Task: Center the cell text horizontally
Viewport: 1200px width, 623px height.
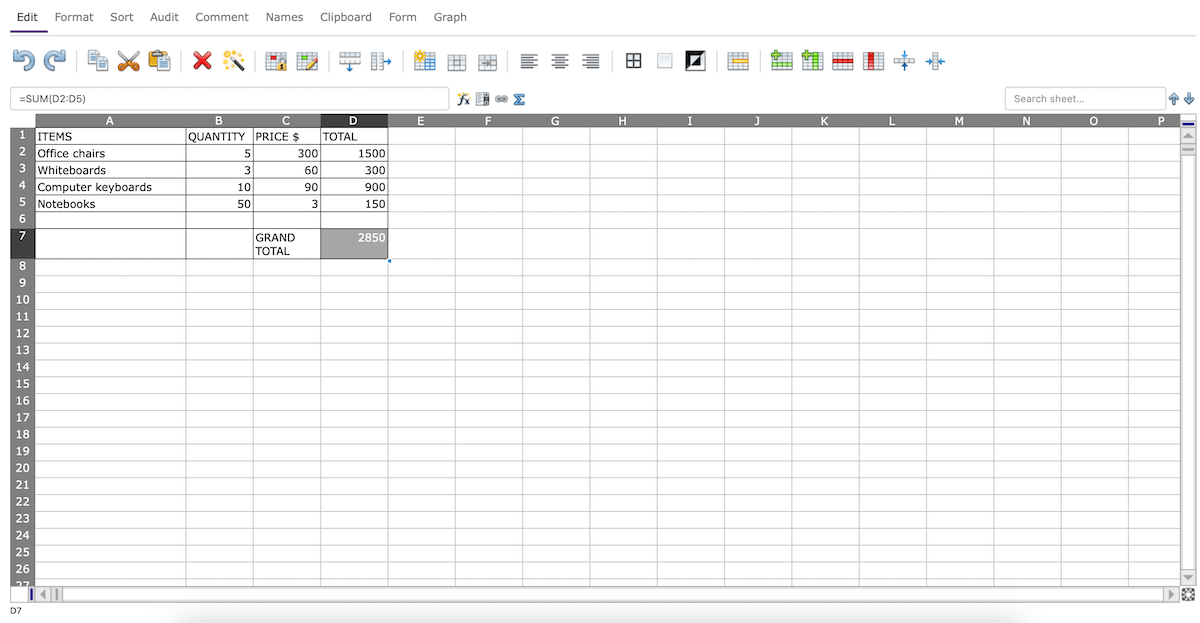Action: pos(559,61)
